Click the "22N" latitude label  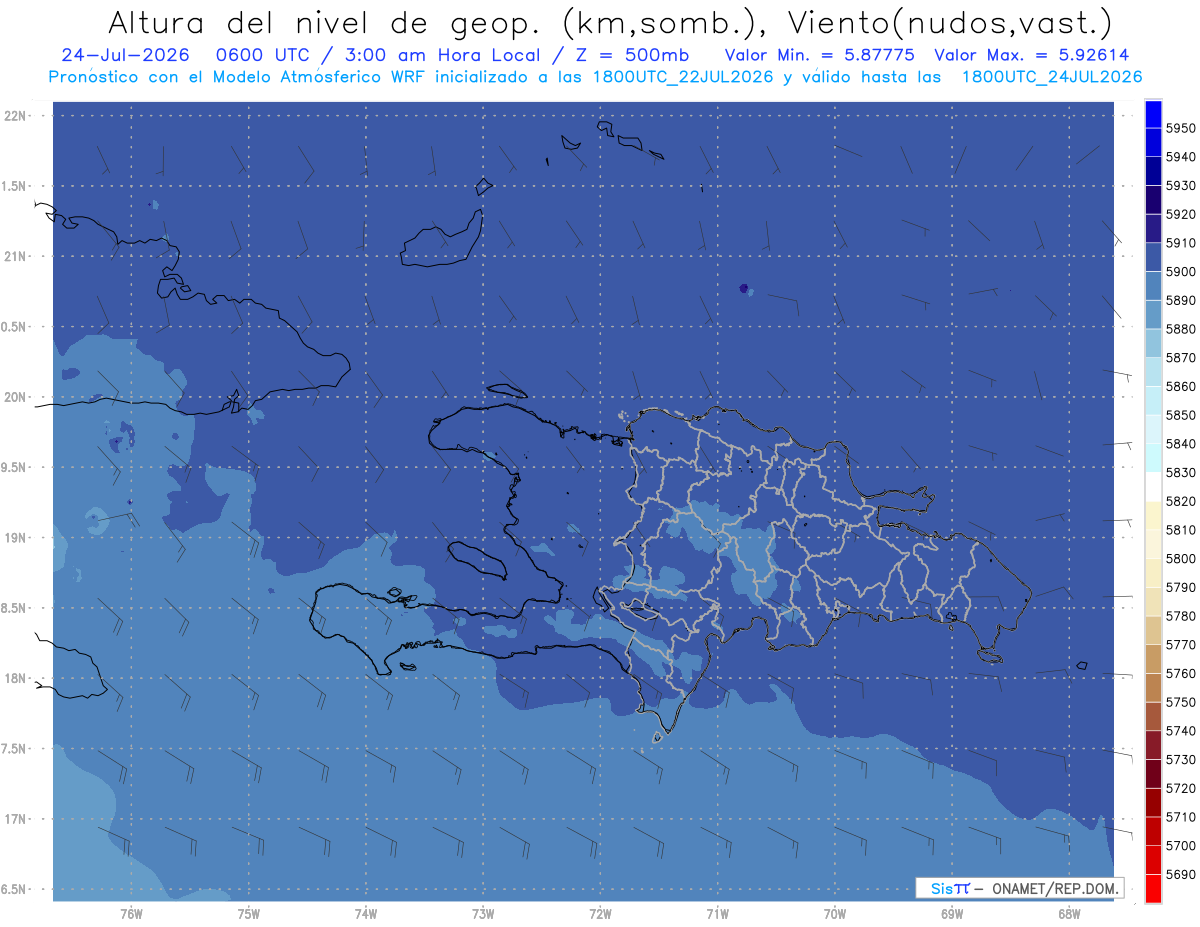tap(16, 116)
